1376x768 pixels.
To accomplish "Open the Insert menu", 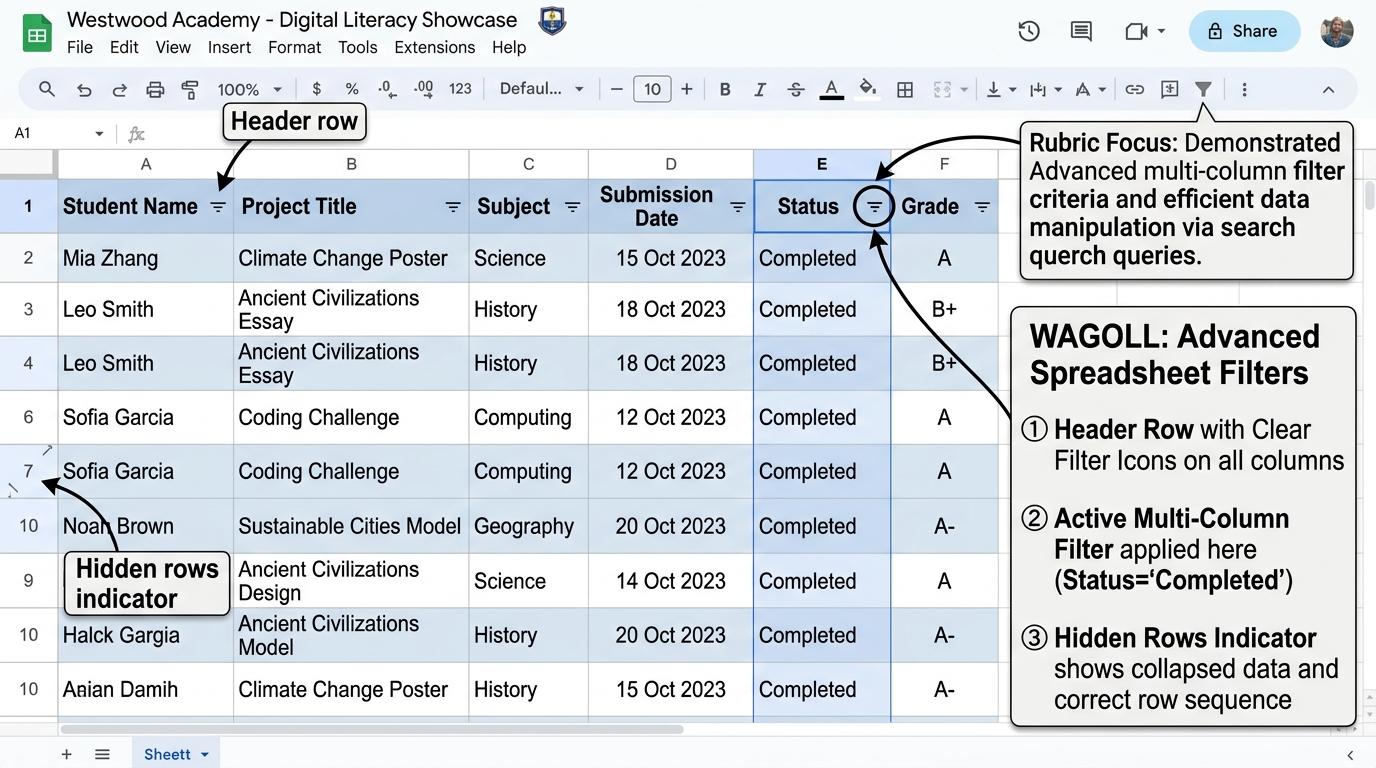I will coord(229,47).
